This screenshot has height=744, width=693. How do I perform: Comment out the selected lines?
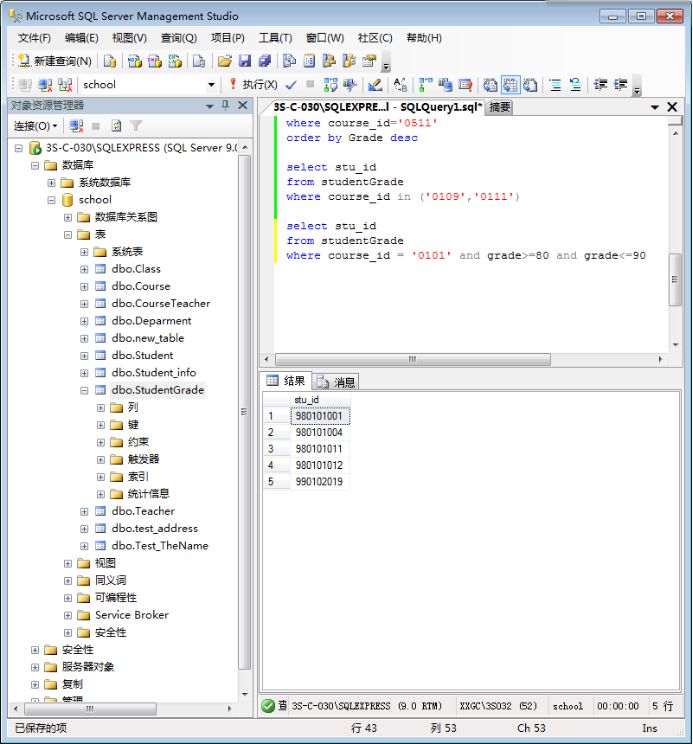coord(555,85)
